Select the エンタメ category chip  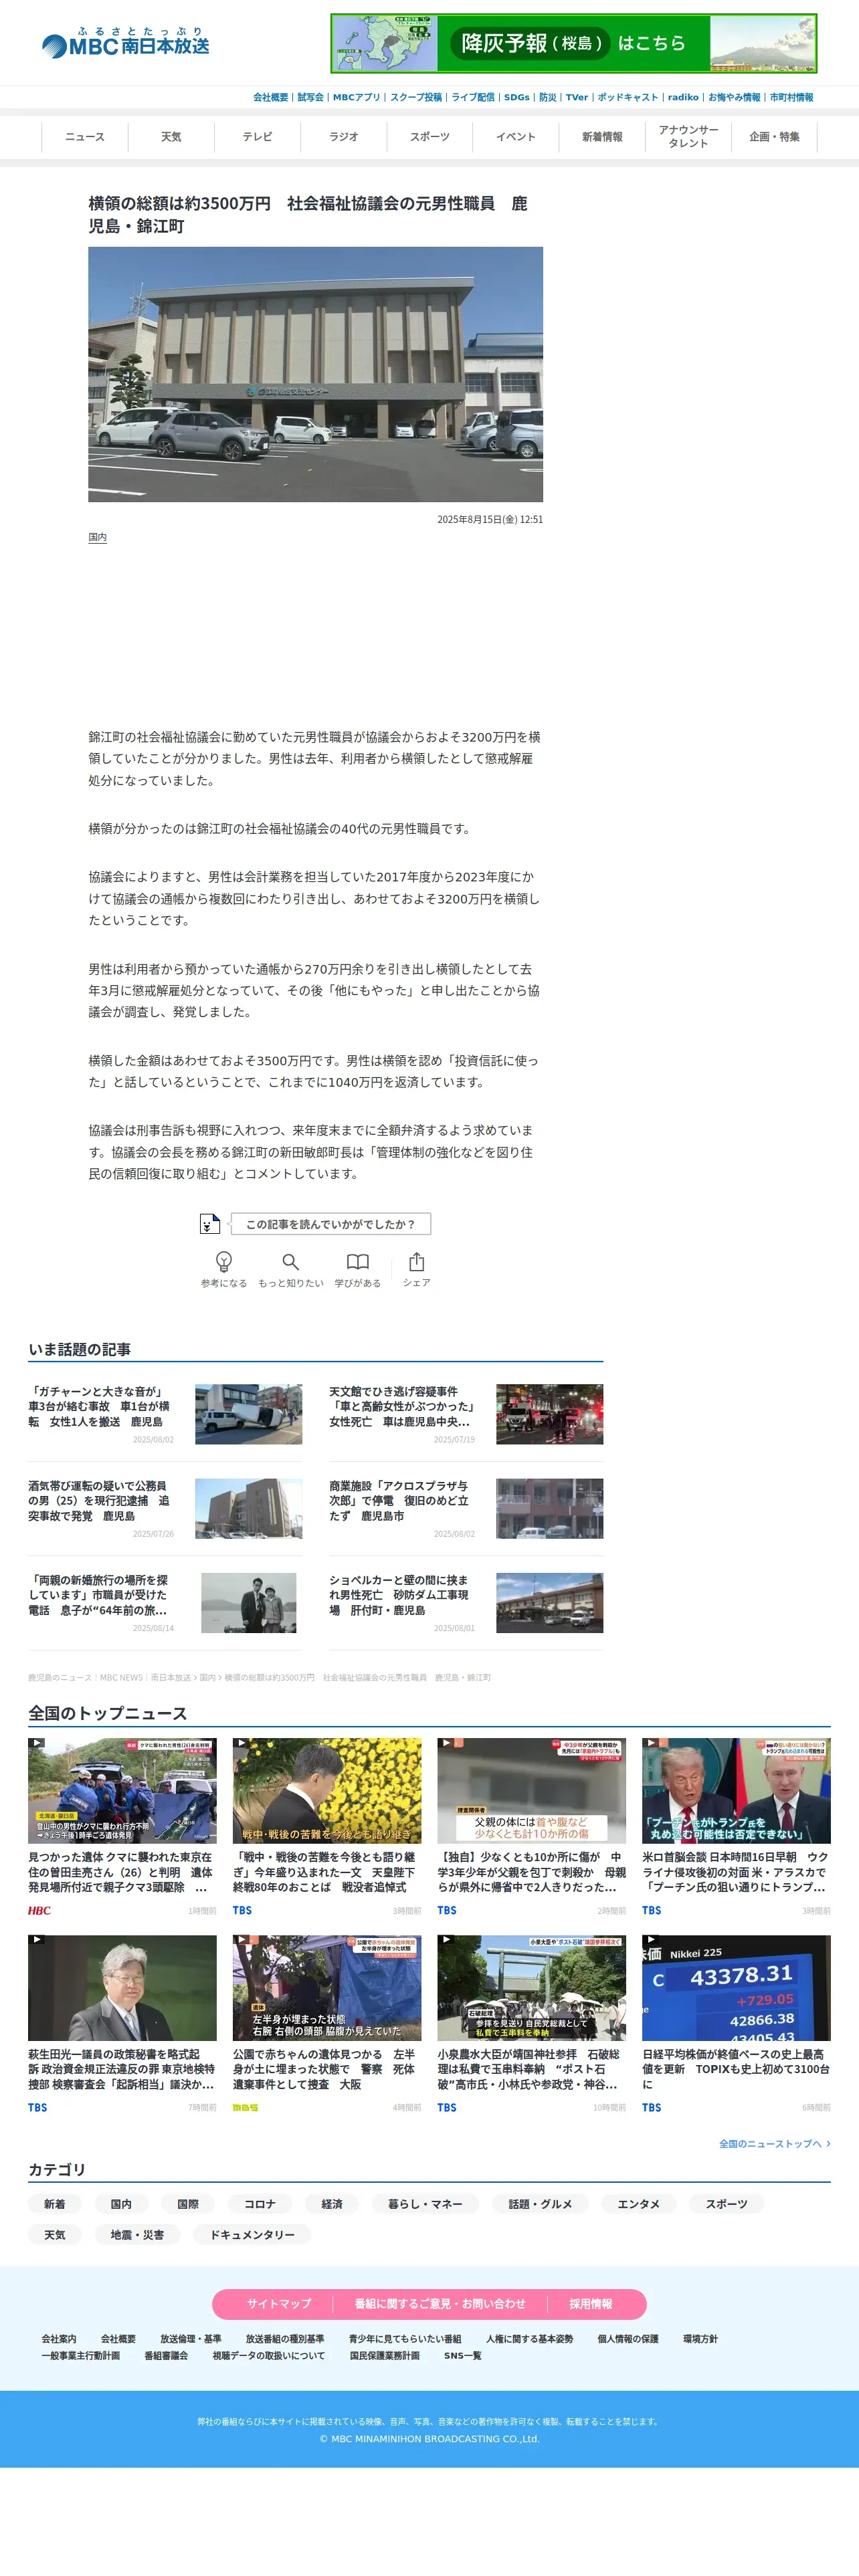pos(638,2203)
